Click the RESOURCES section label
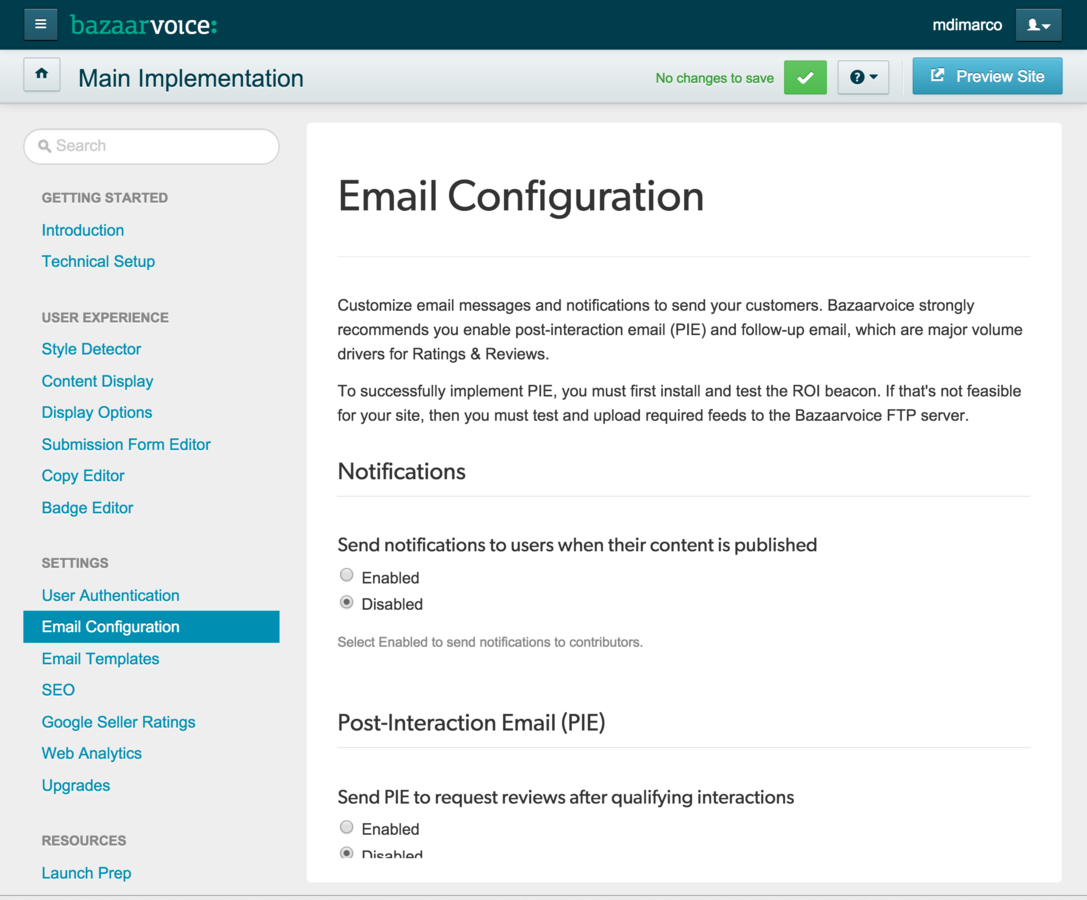The height and width of the screenshot is (900, 1087). (x=84, y=841)
